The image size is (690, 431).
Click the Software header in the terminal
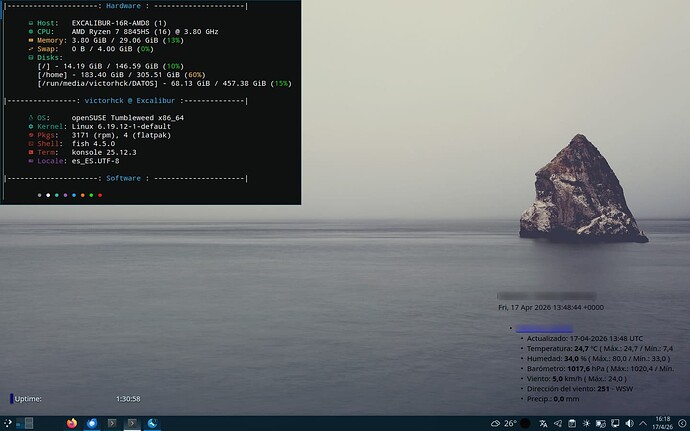[x=123, y=178]
